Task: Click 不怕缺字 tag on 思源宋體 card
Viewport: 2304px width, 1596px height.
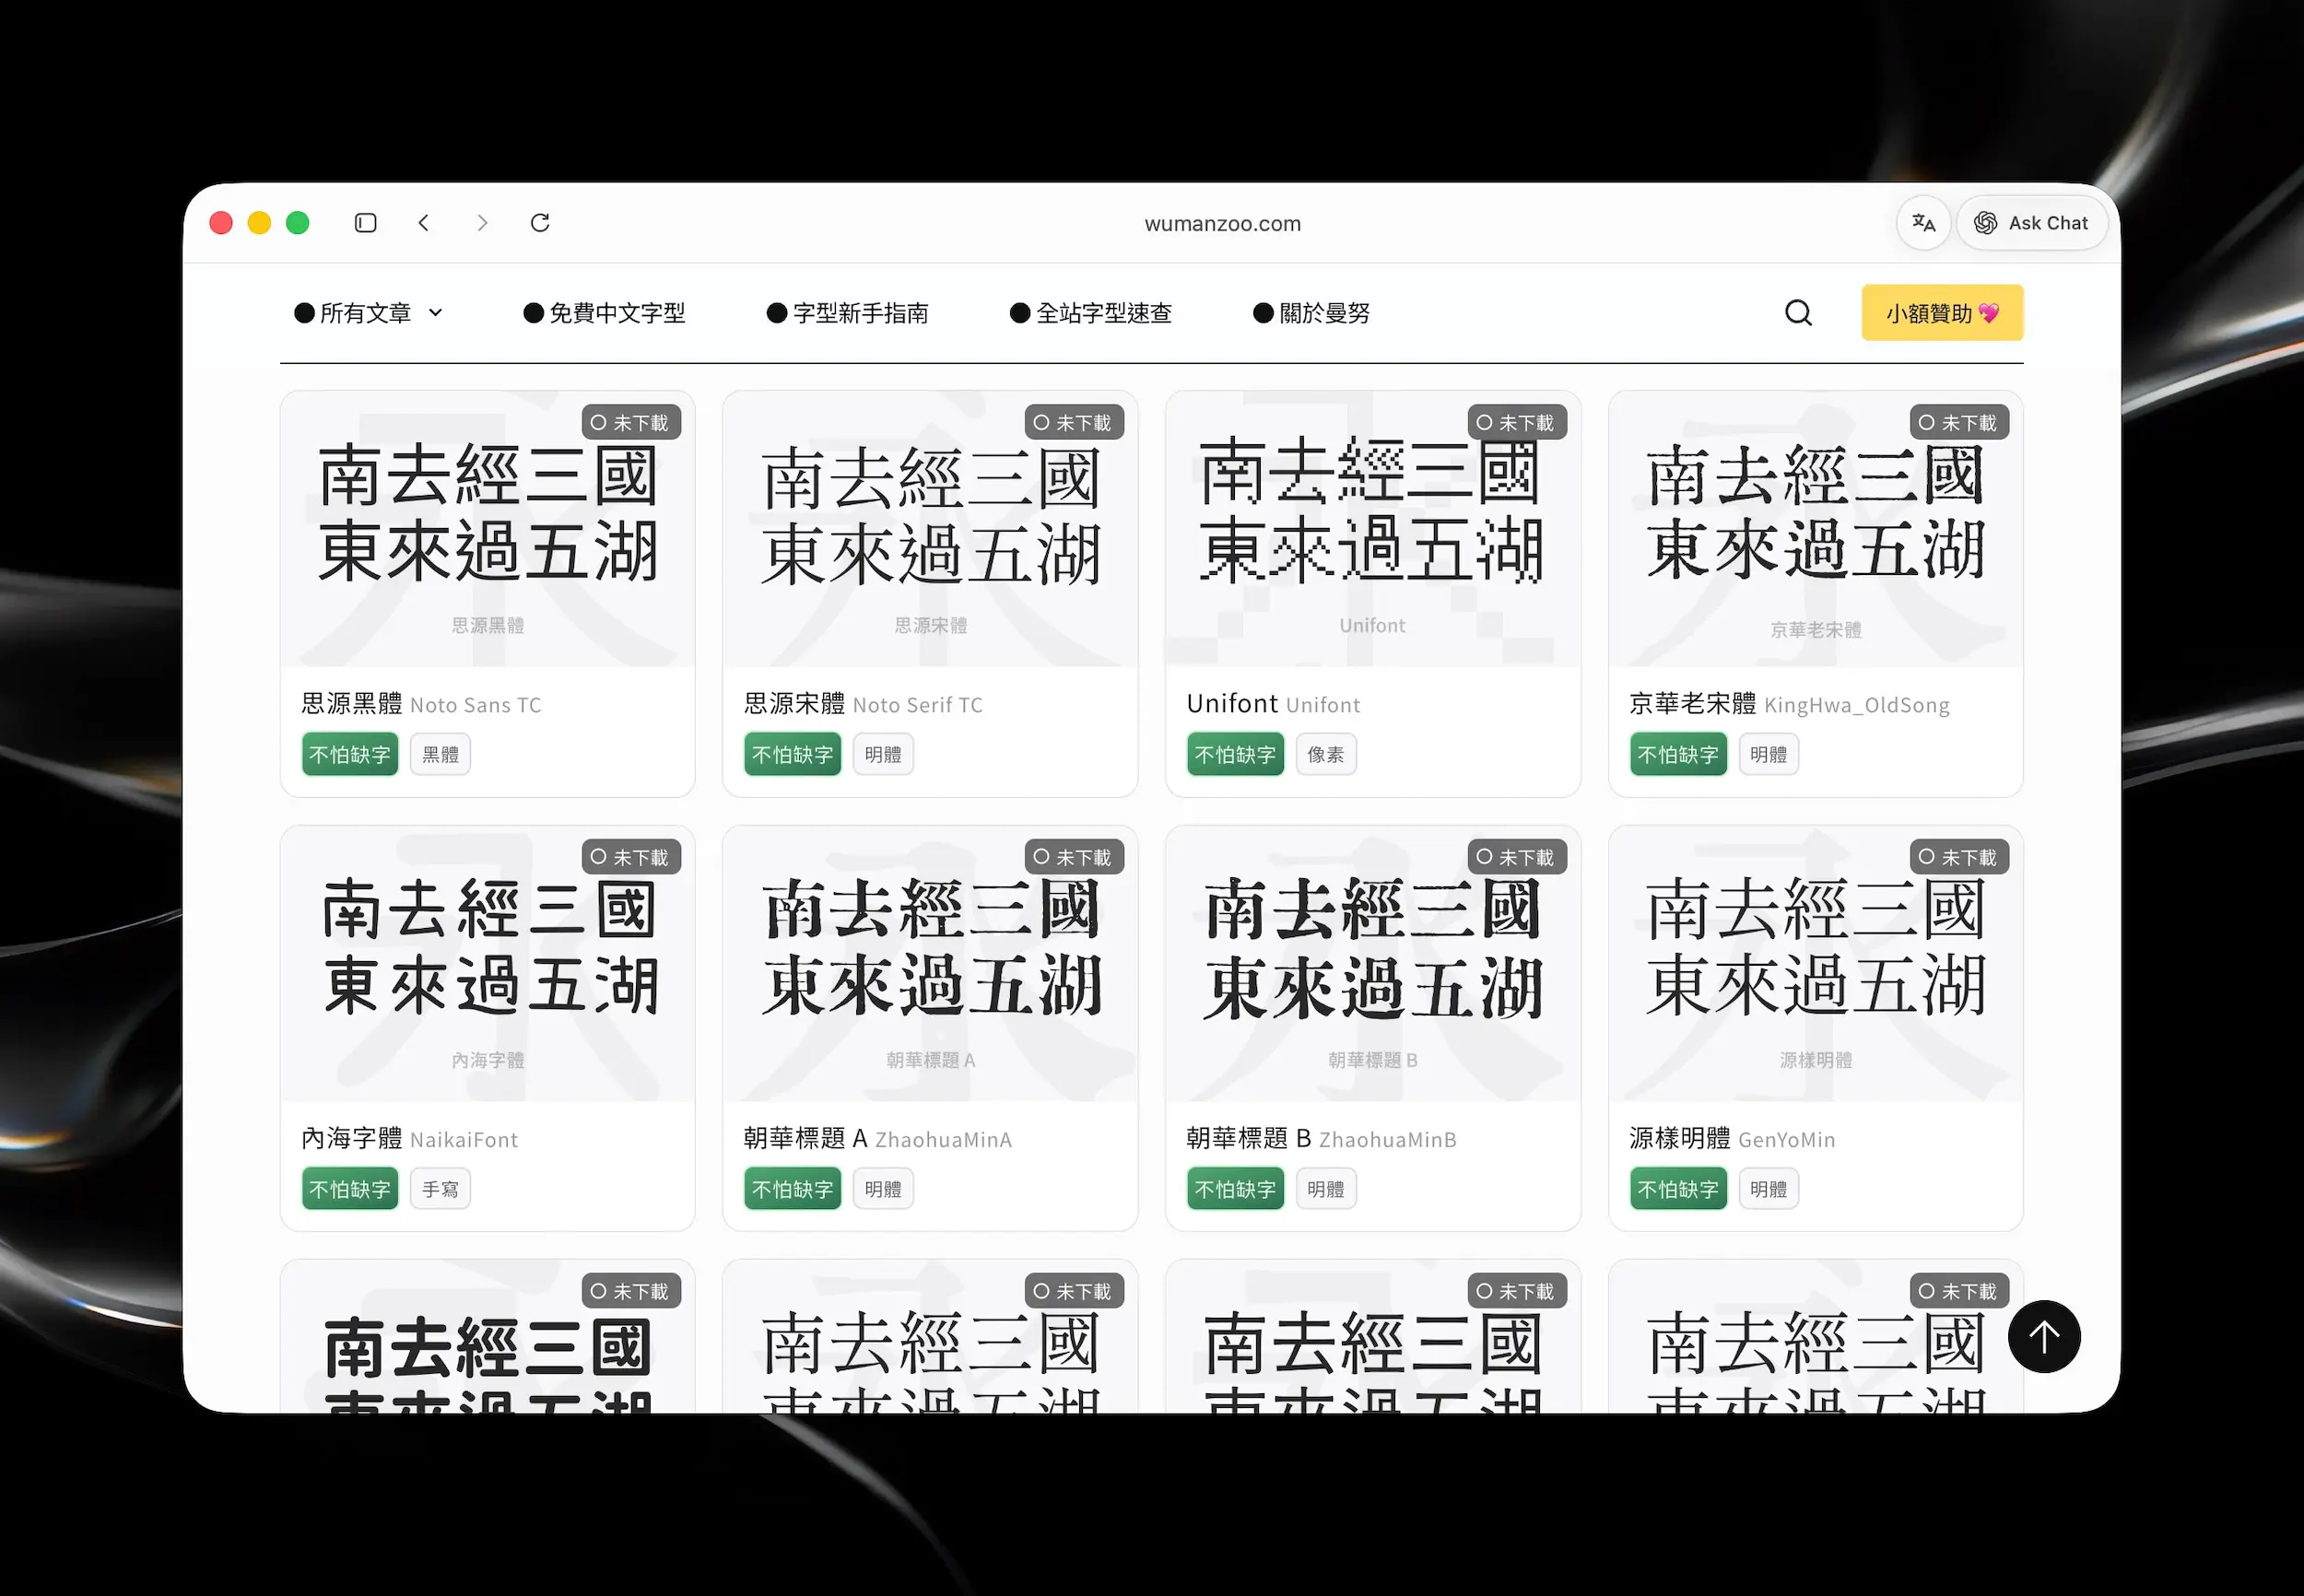Action: tap(792, 754)
